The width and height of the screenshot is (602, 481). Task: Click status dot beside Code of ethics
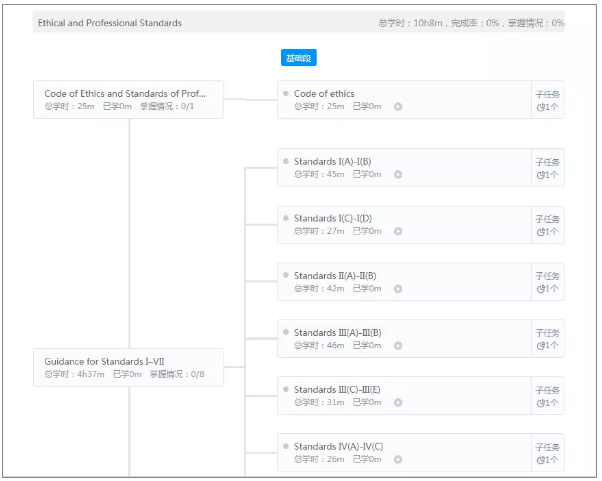point(286,94)
